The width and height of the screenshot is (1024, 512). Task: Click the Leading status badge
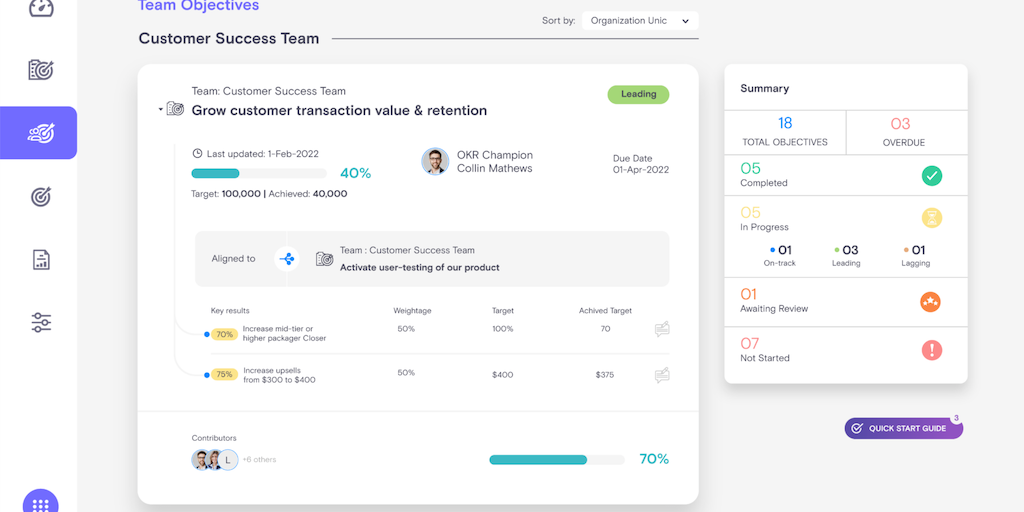click(638, 94)
